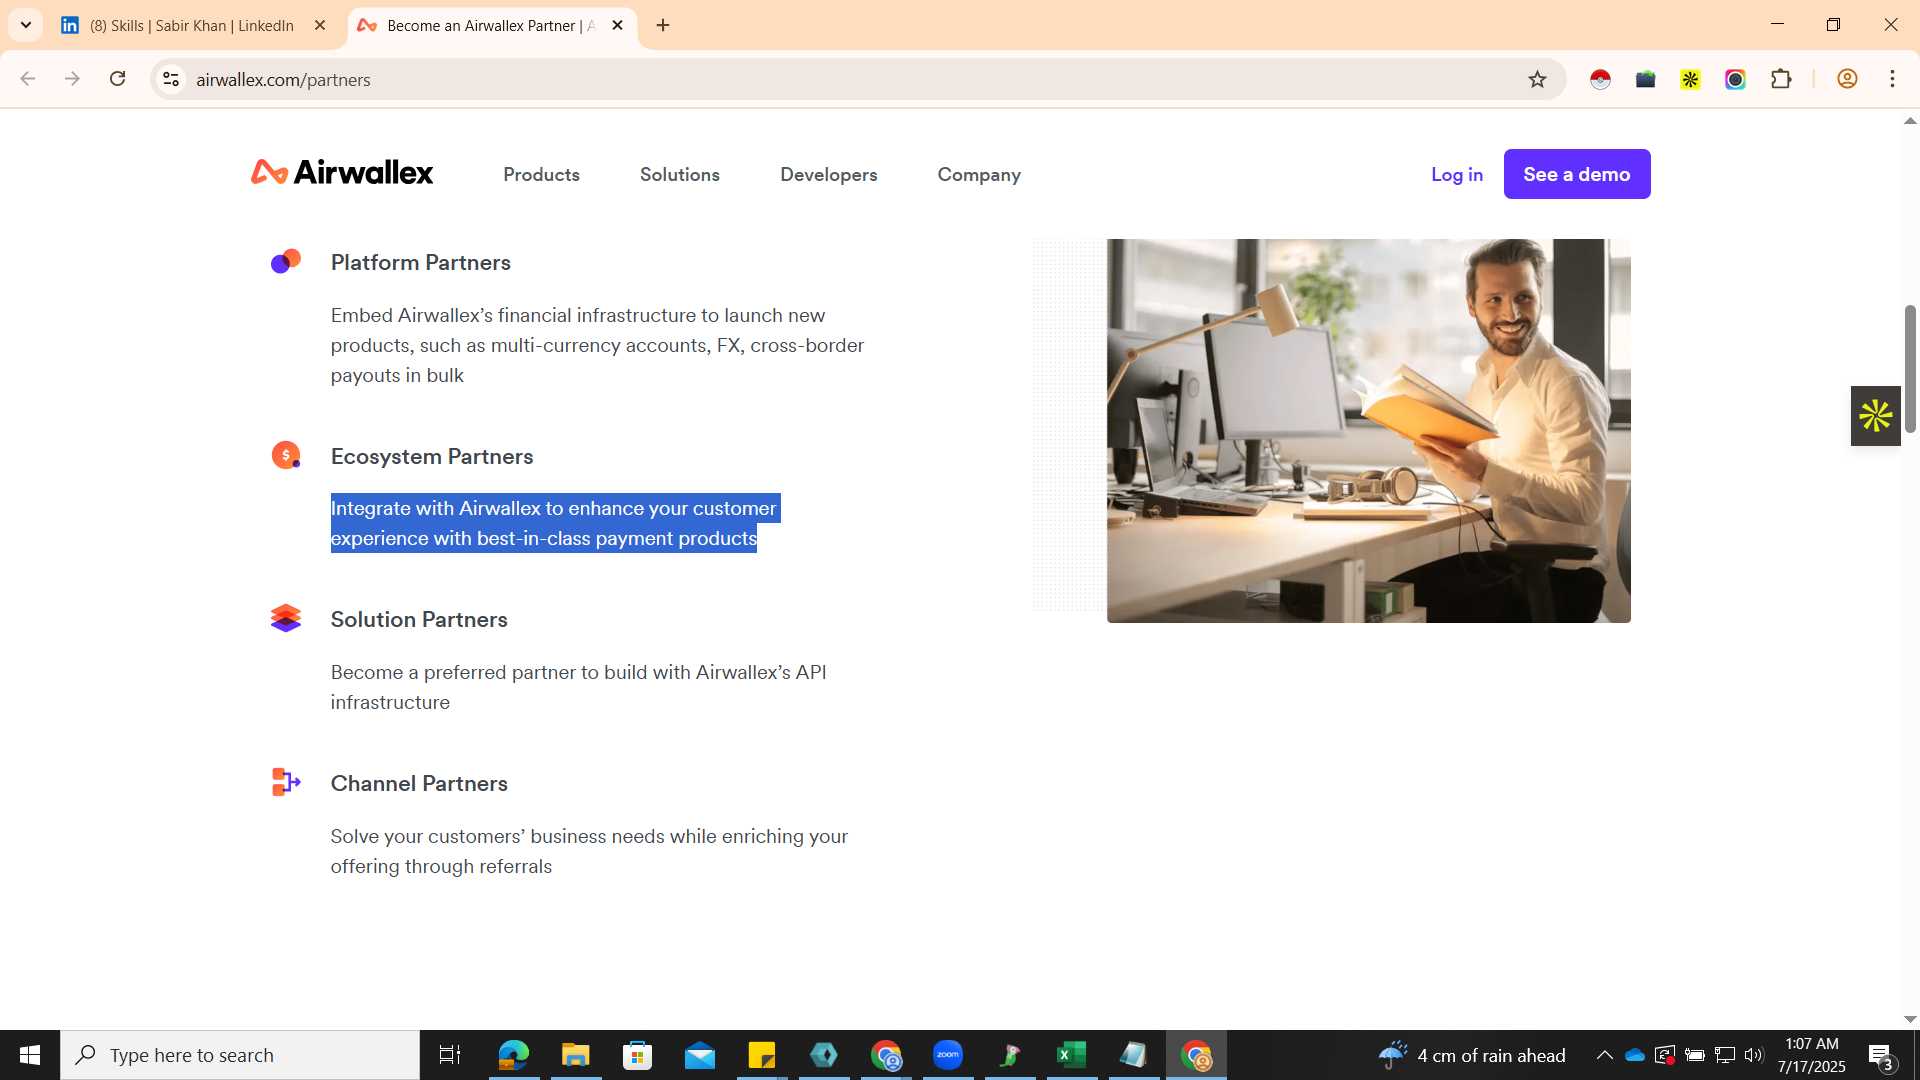Open Sticky Notes from taskbar
Image resolution: width=1920 pixels, height=1080 pixels.
[x=762, y=1055]
